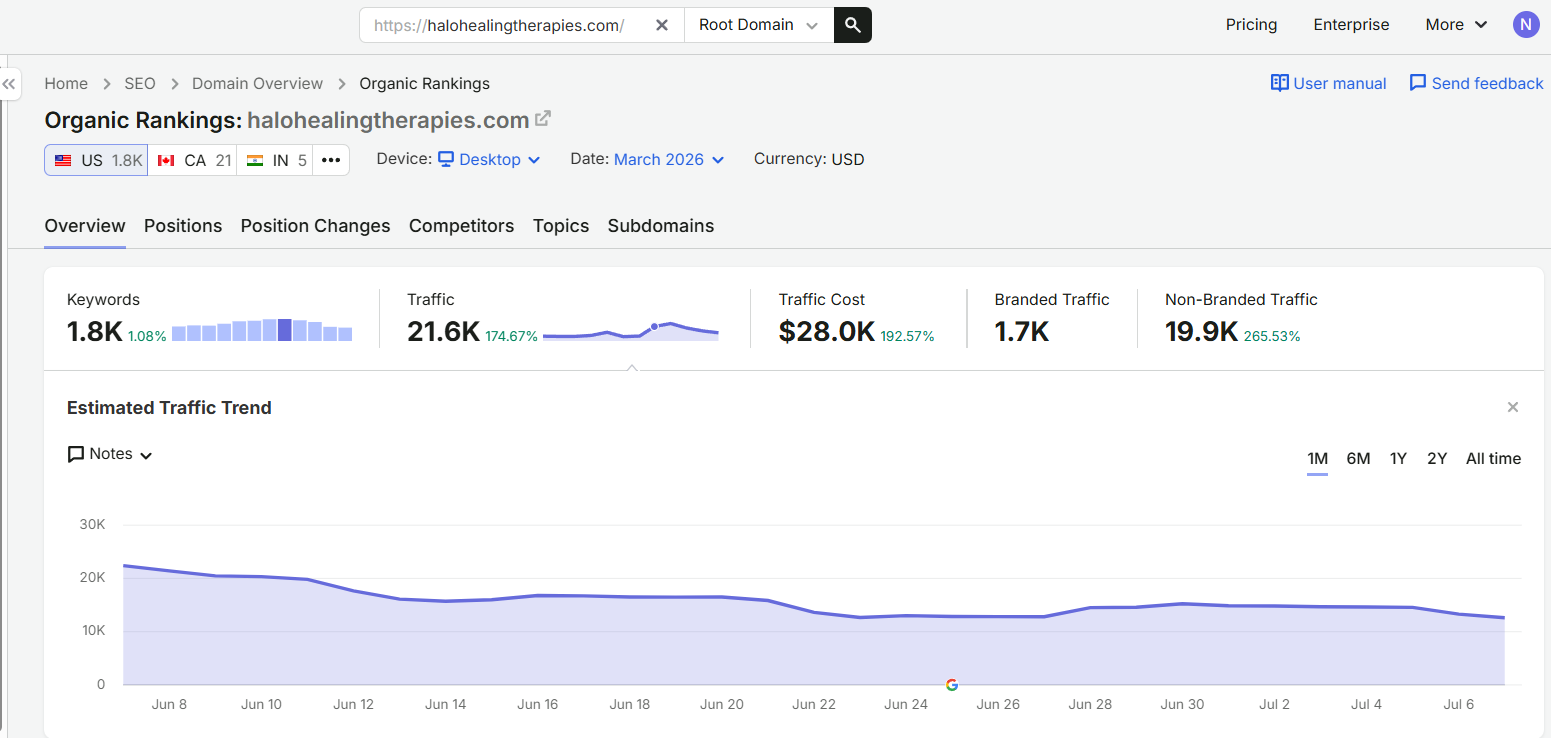Expand the More menu

pyautogui.click(x=1456, y=25)
